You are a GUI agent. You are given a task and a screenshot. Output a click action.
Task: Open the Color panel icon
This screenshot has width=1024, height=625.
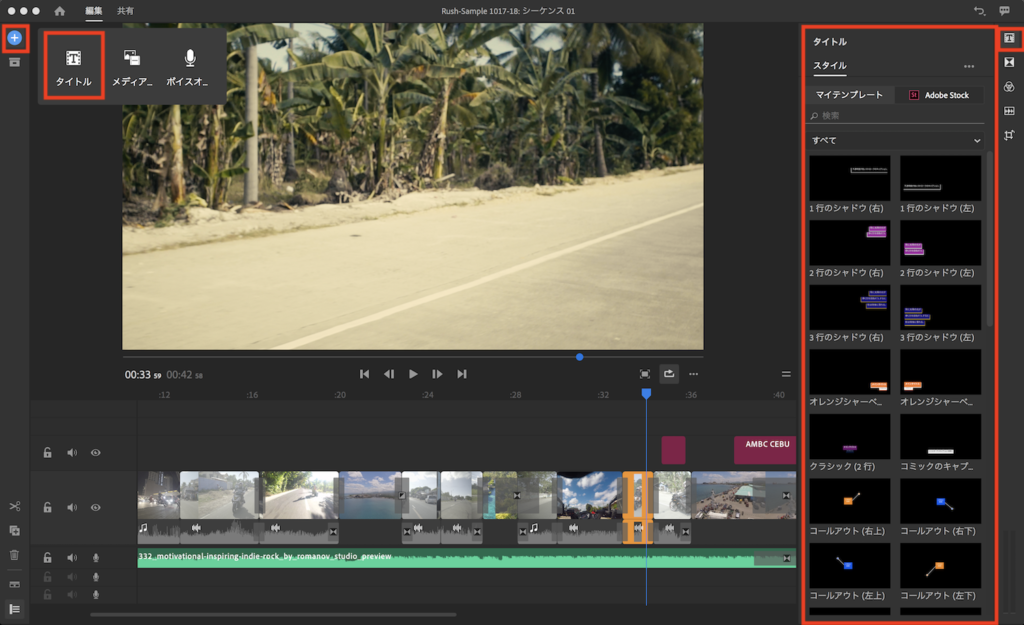coord(1009,87)
